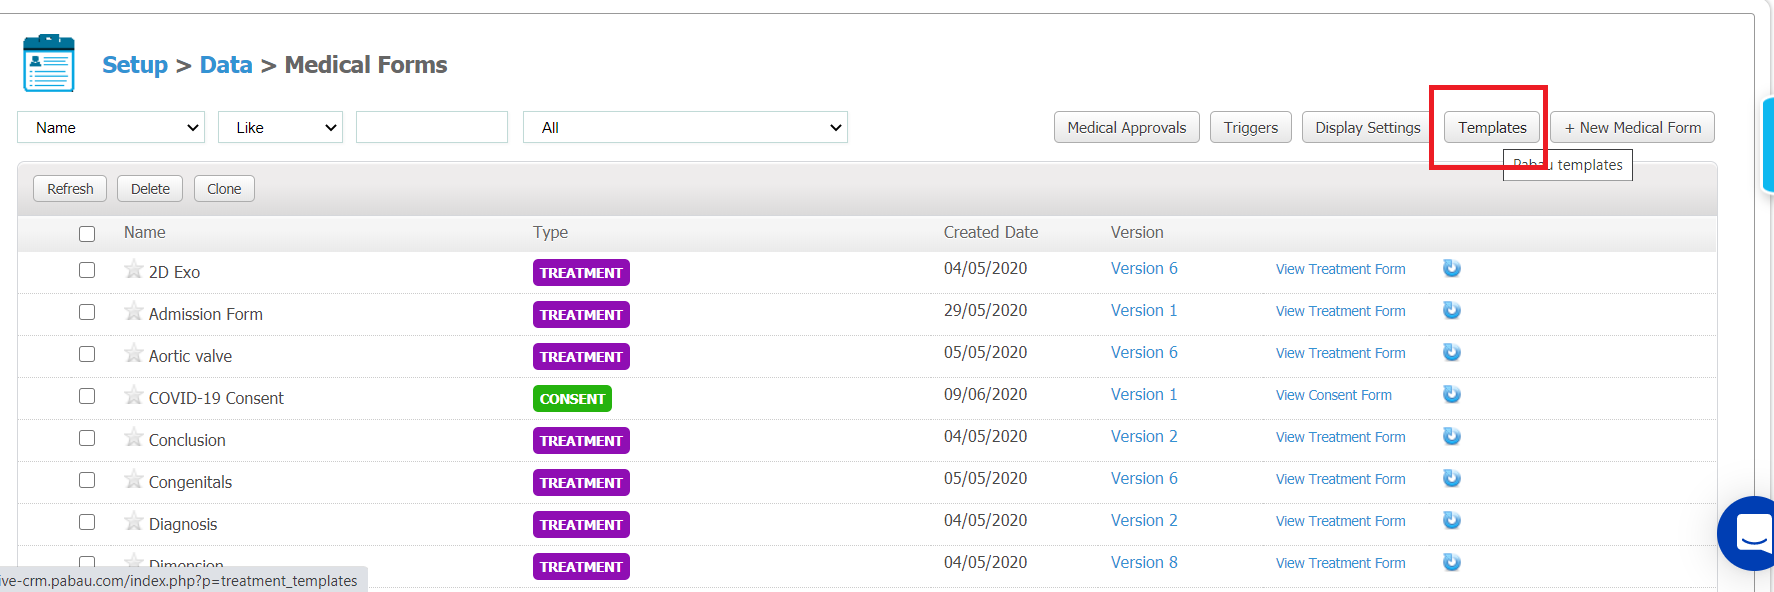
Task: Check the Conclusion row checkbox
Action: point(87,438)
